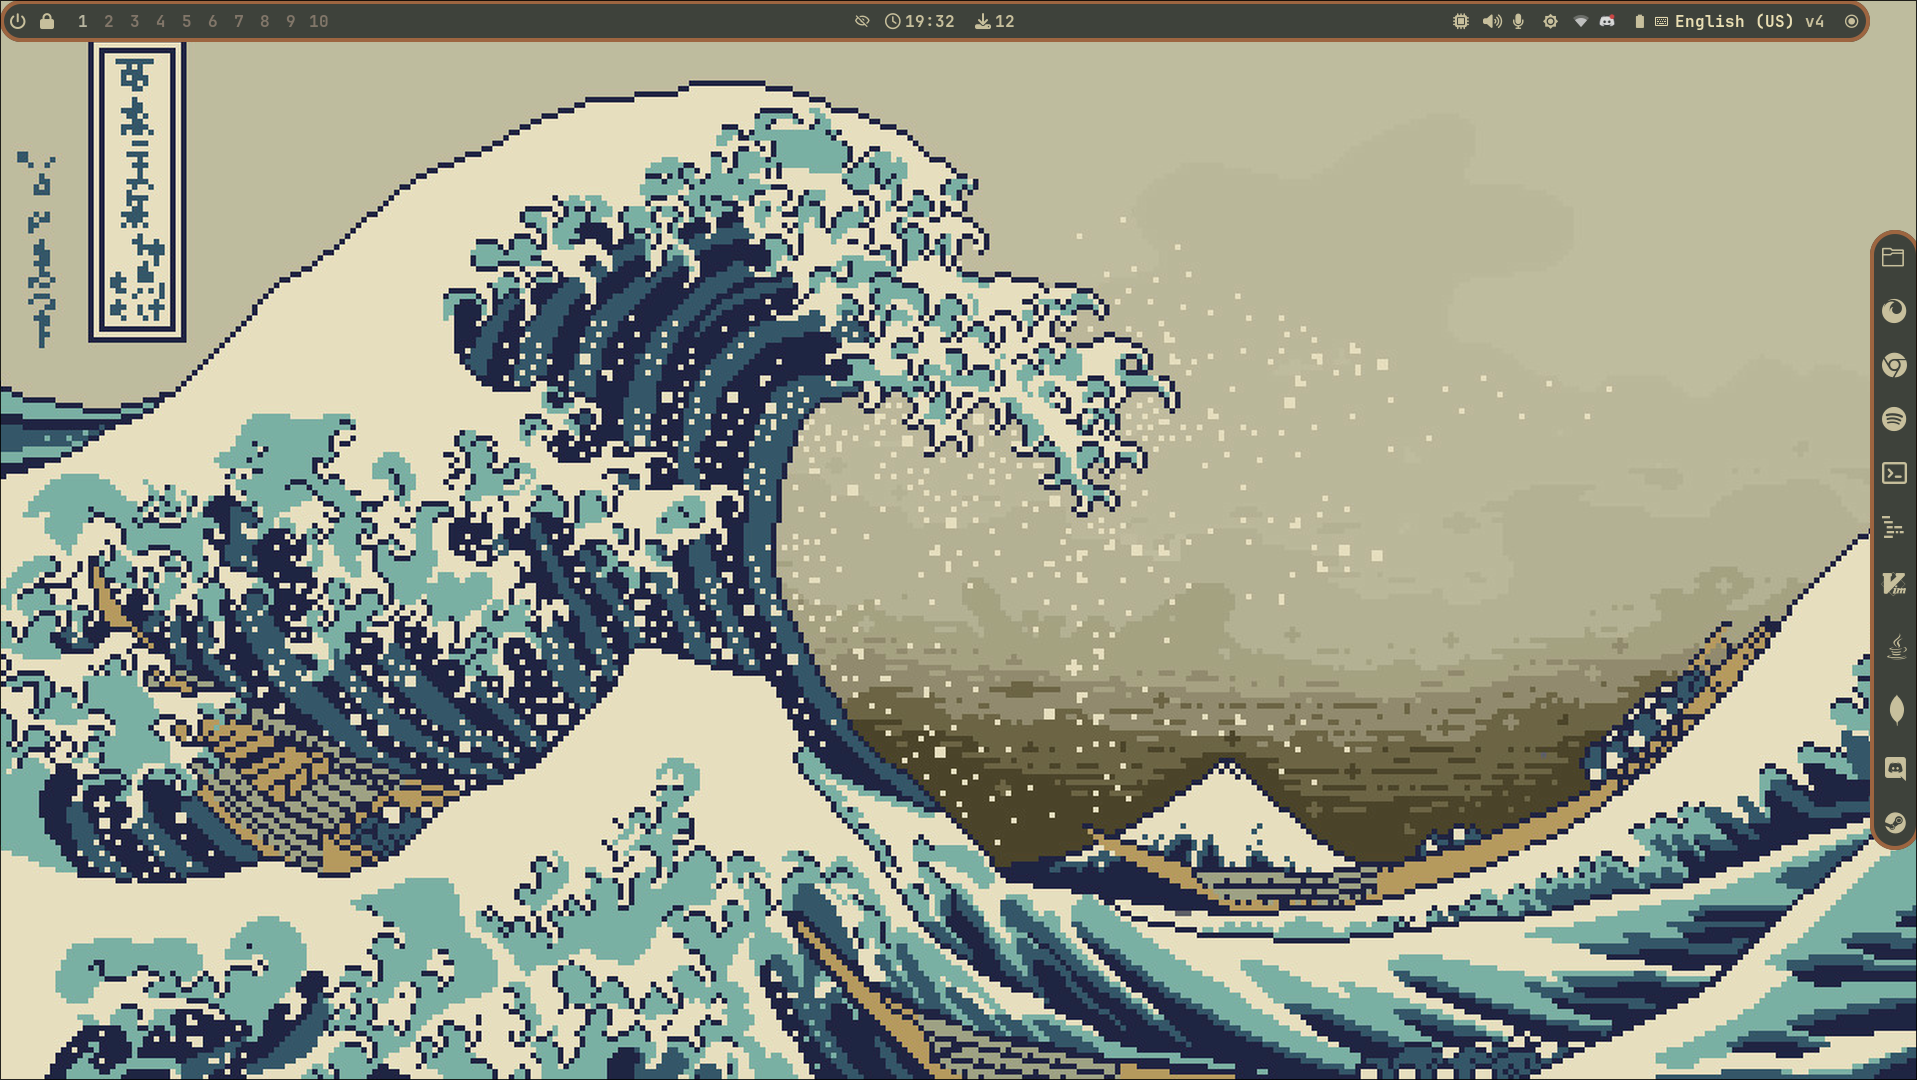Launch the Java app from dock
Screen dimensions: 1917x1080
point(1896,647)
